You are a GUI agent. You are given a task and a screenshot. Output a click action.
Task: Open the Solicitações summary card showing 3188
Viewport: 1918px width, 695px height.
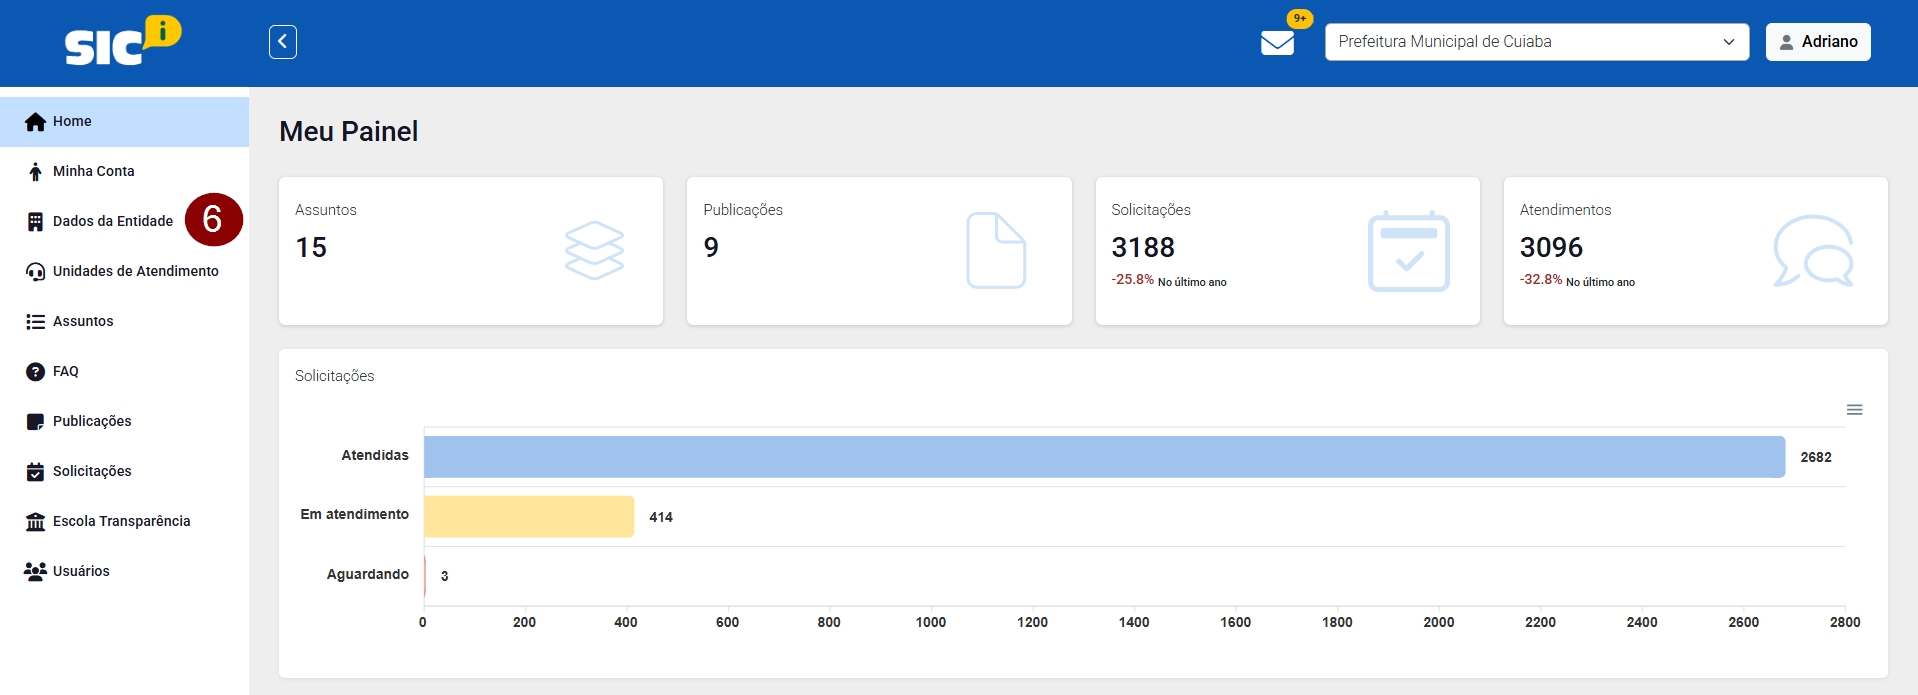pyautogui.click(x=1287, y=251)
